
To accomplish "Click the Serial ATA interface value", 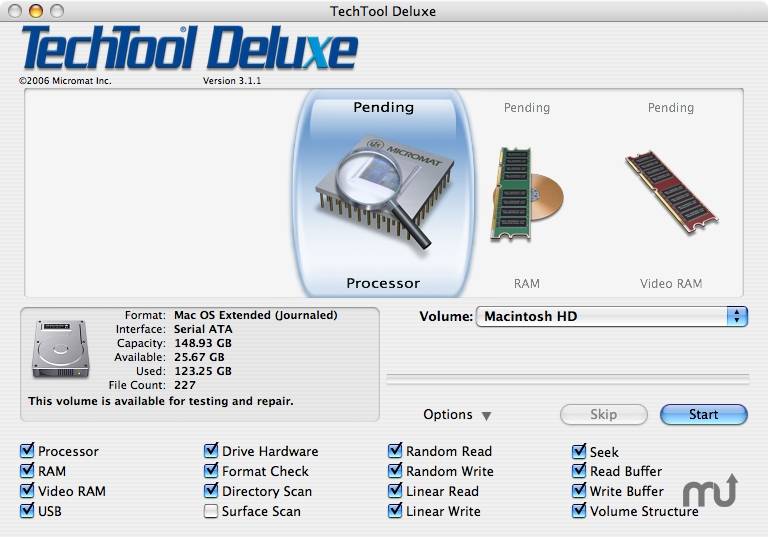I will click(203, 329).
